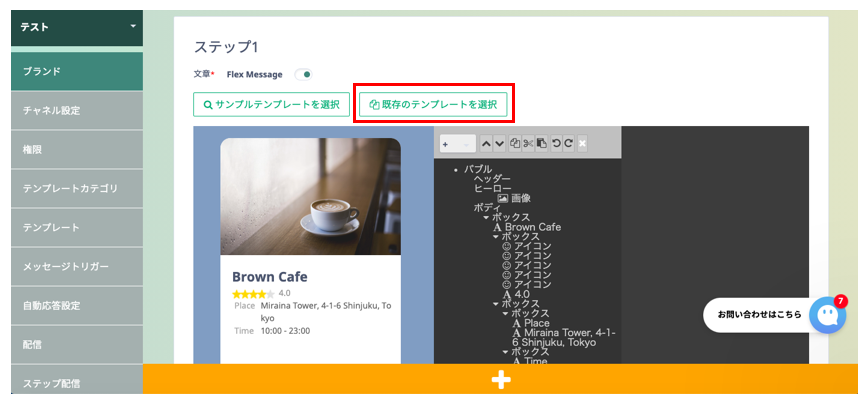Collapse the ボックス containing Time
The width and height of the screenshot is (866, 408).
505,352
